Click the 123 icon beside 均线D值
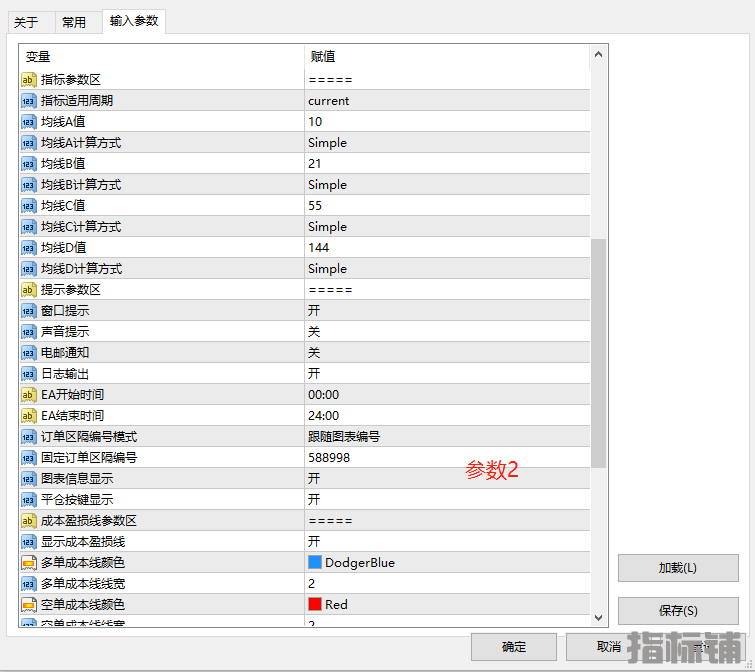 tap(28, 247)
